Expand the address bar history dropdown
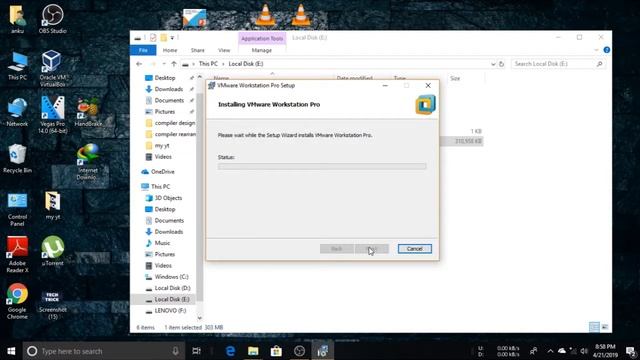This screenshot has height=360, width=640. [x=493, y=64]
